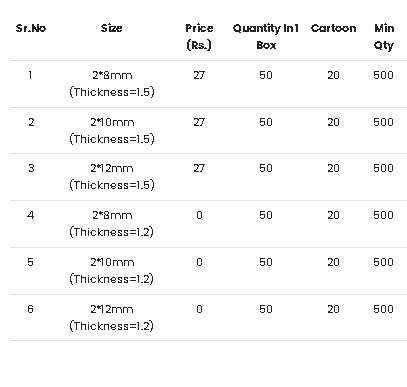
Task: Select row 2 size 2*10mm Thickness=1.5
Action: 112,131
